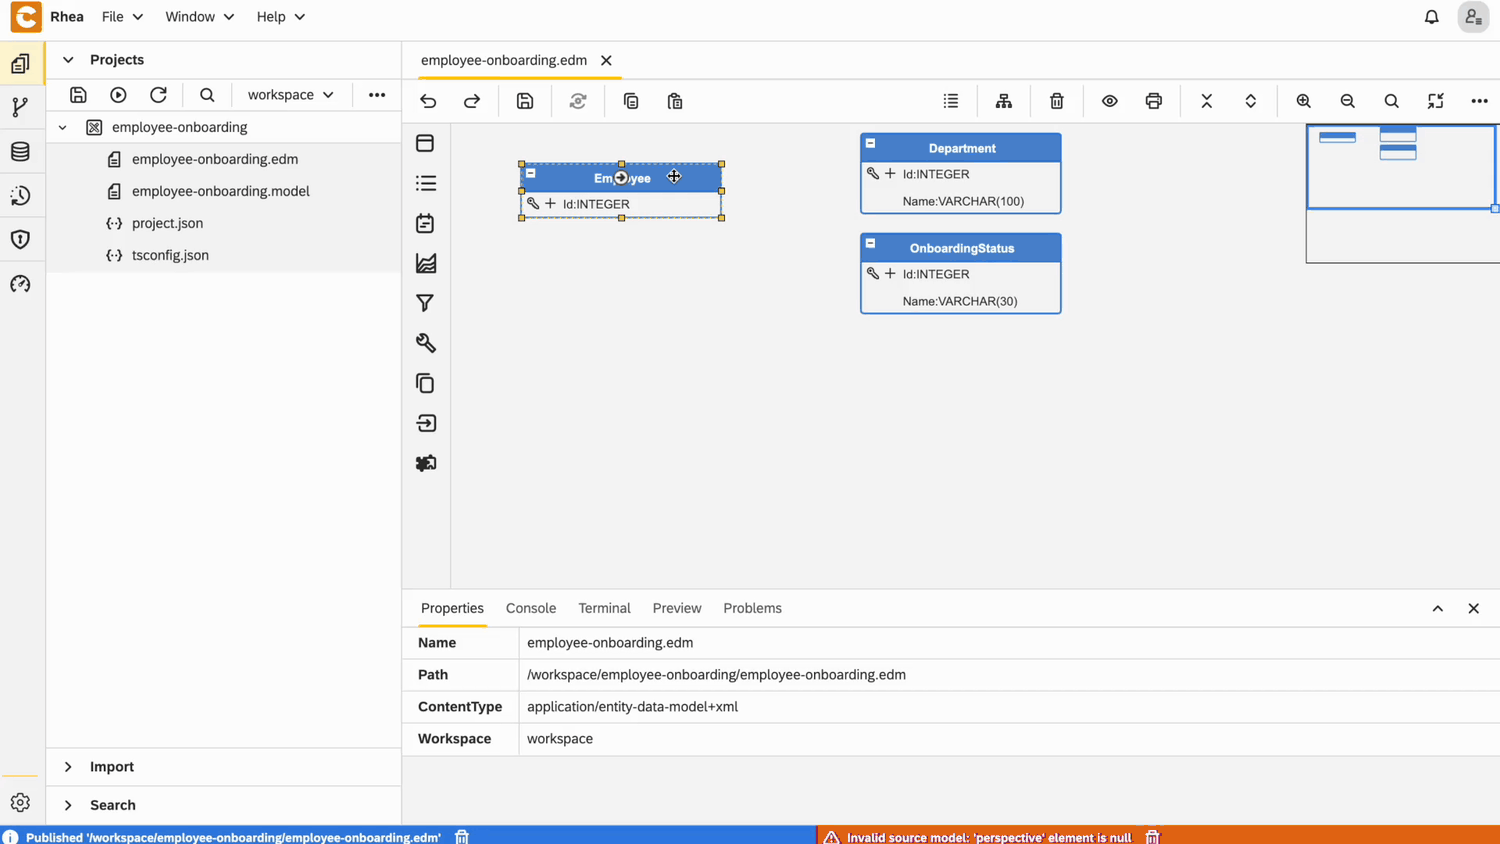Click the undo arrow in editor toolbar
The width and height of the screenshot is (1500, 844).
[x=428, y=101]
